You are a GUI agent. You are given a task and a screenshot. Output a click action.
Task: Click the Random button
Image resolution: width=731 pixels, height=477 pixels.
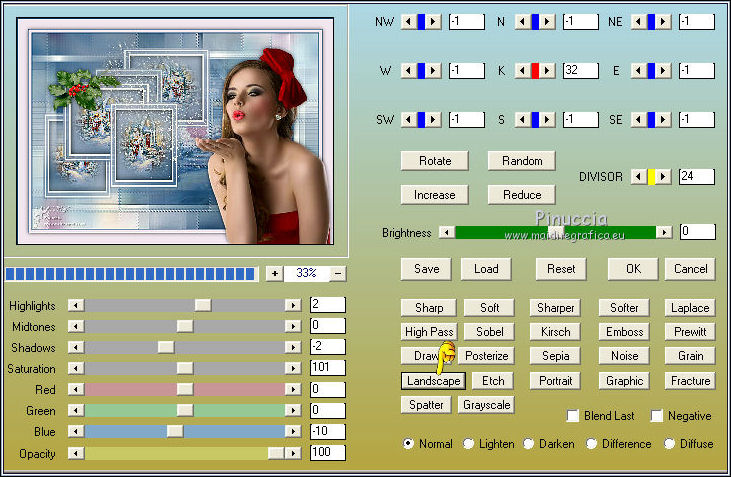tap(522, 161)
